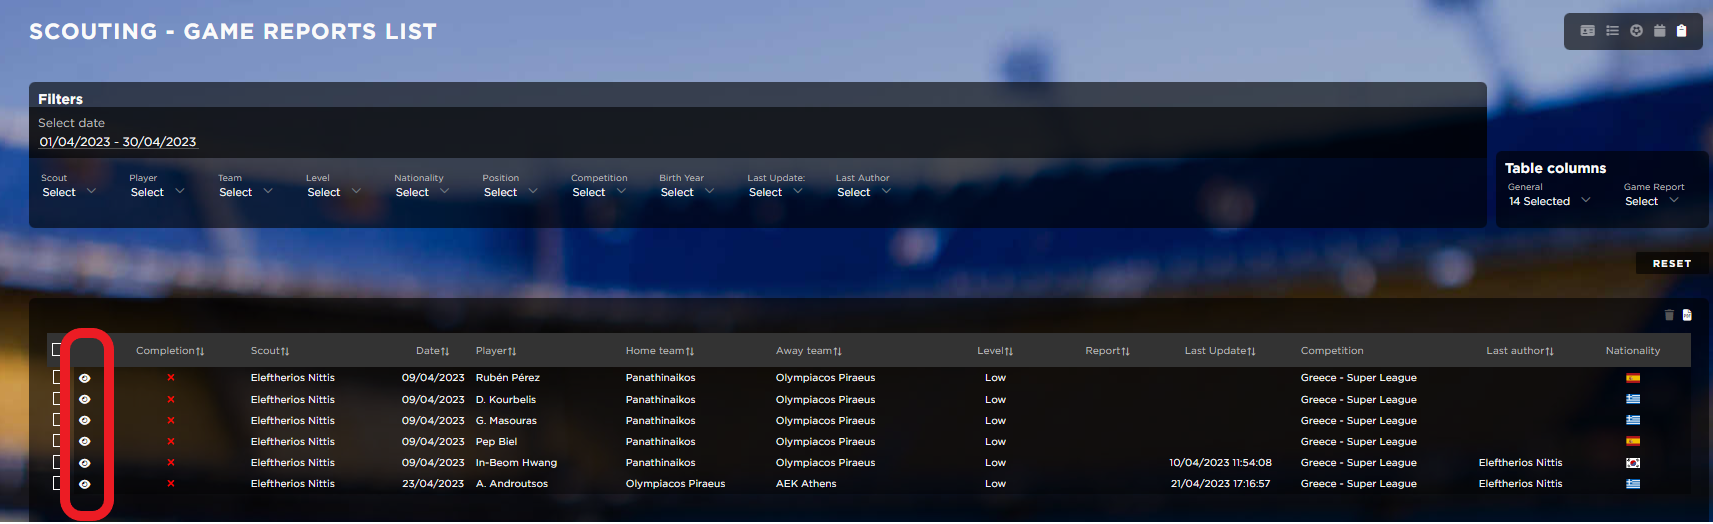View Rubén Pérez report via eye icon

85,378
